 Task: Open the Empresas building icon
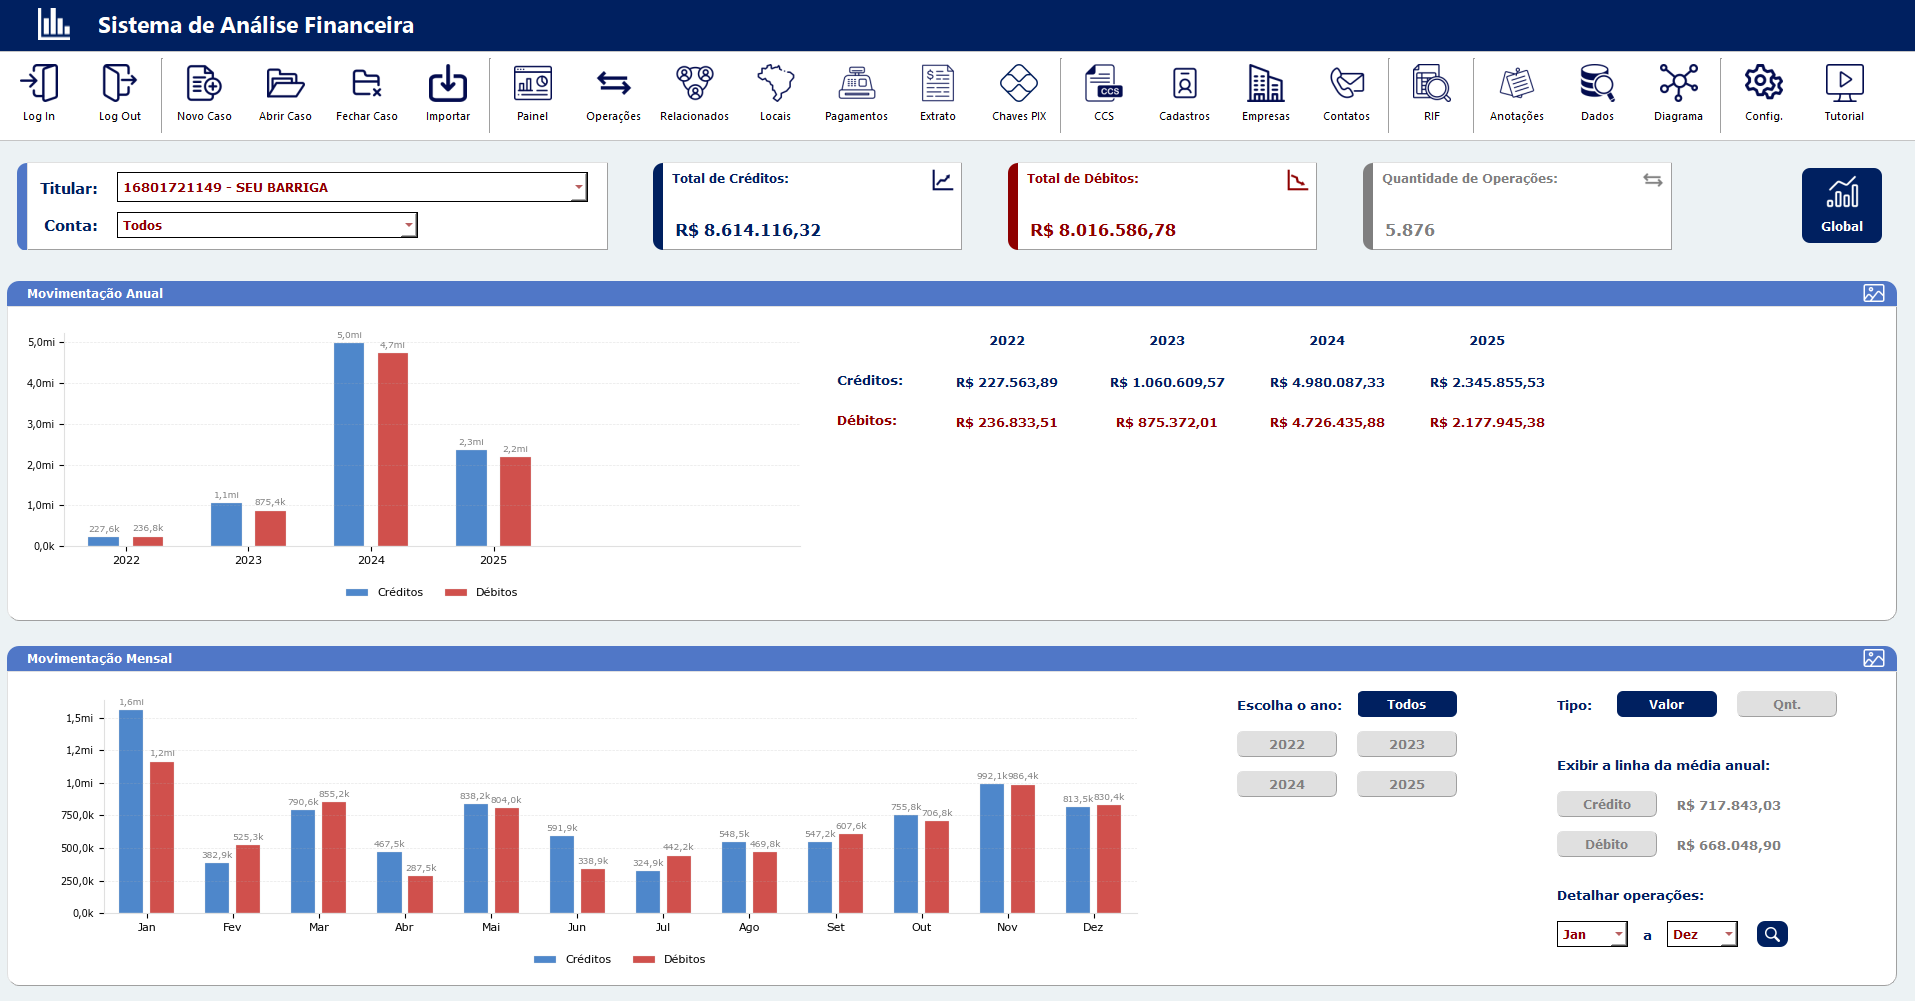[x=1266, y=84]
